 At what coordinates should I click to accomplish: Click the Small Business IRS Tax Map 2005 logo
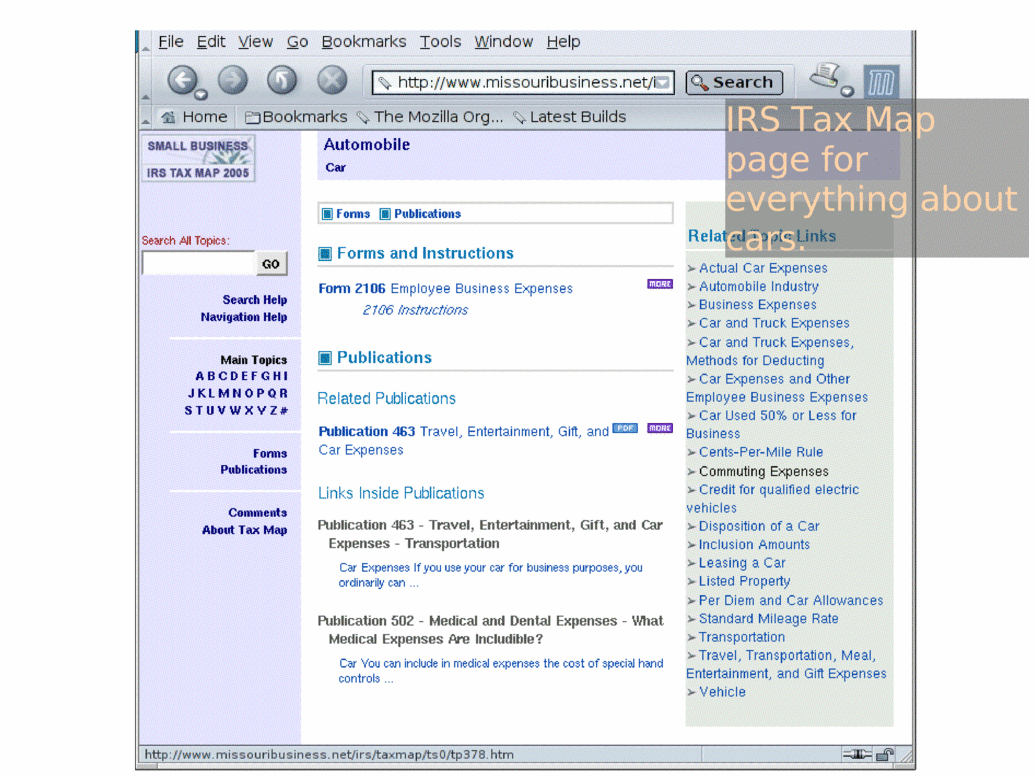[198, 158]
